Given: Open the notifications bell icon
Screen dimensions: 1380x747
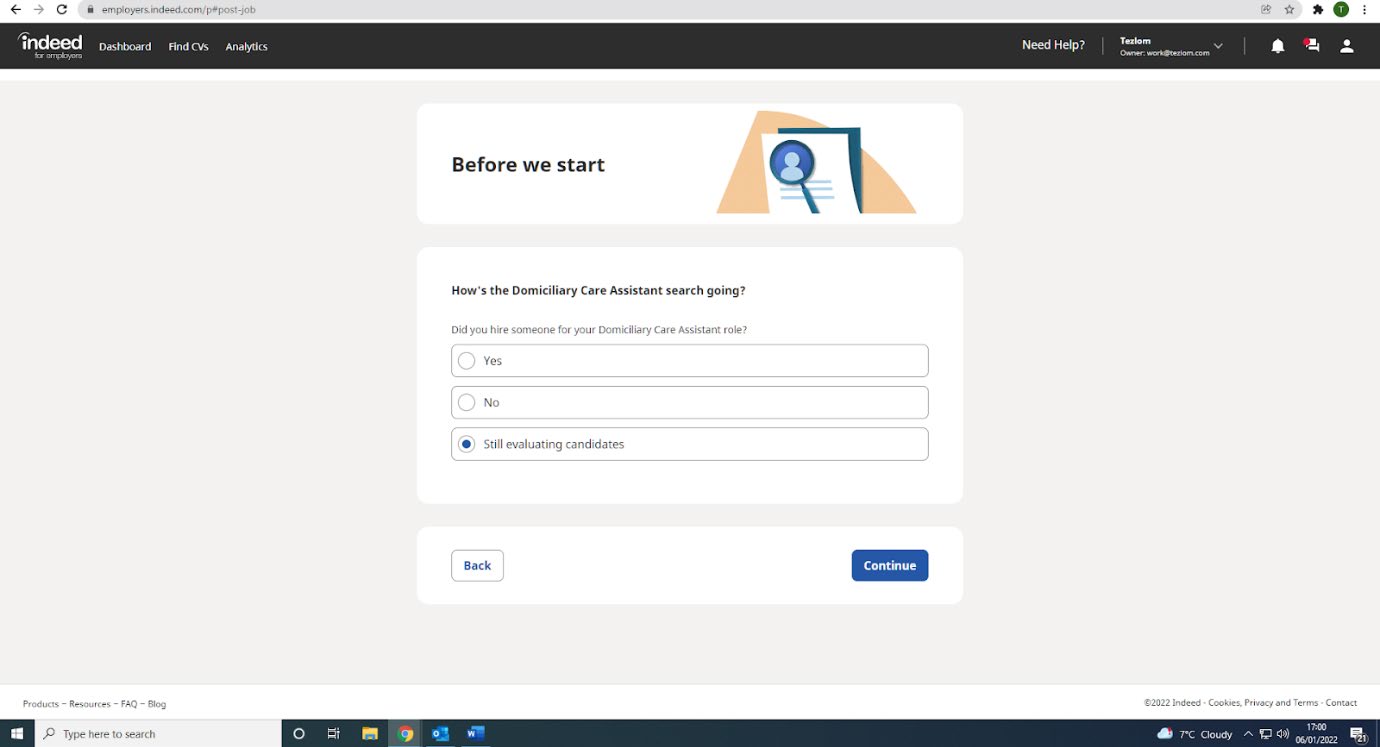Looking at the screenshot, I should (1277, 46).
